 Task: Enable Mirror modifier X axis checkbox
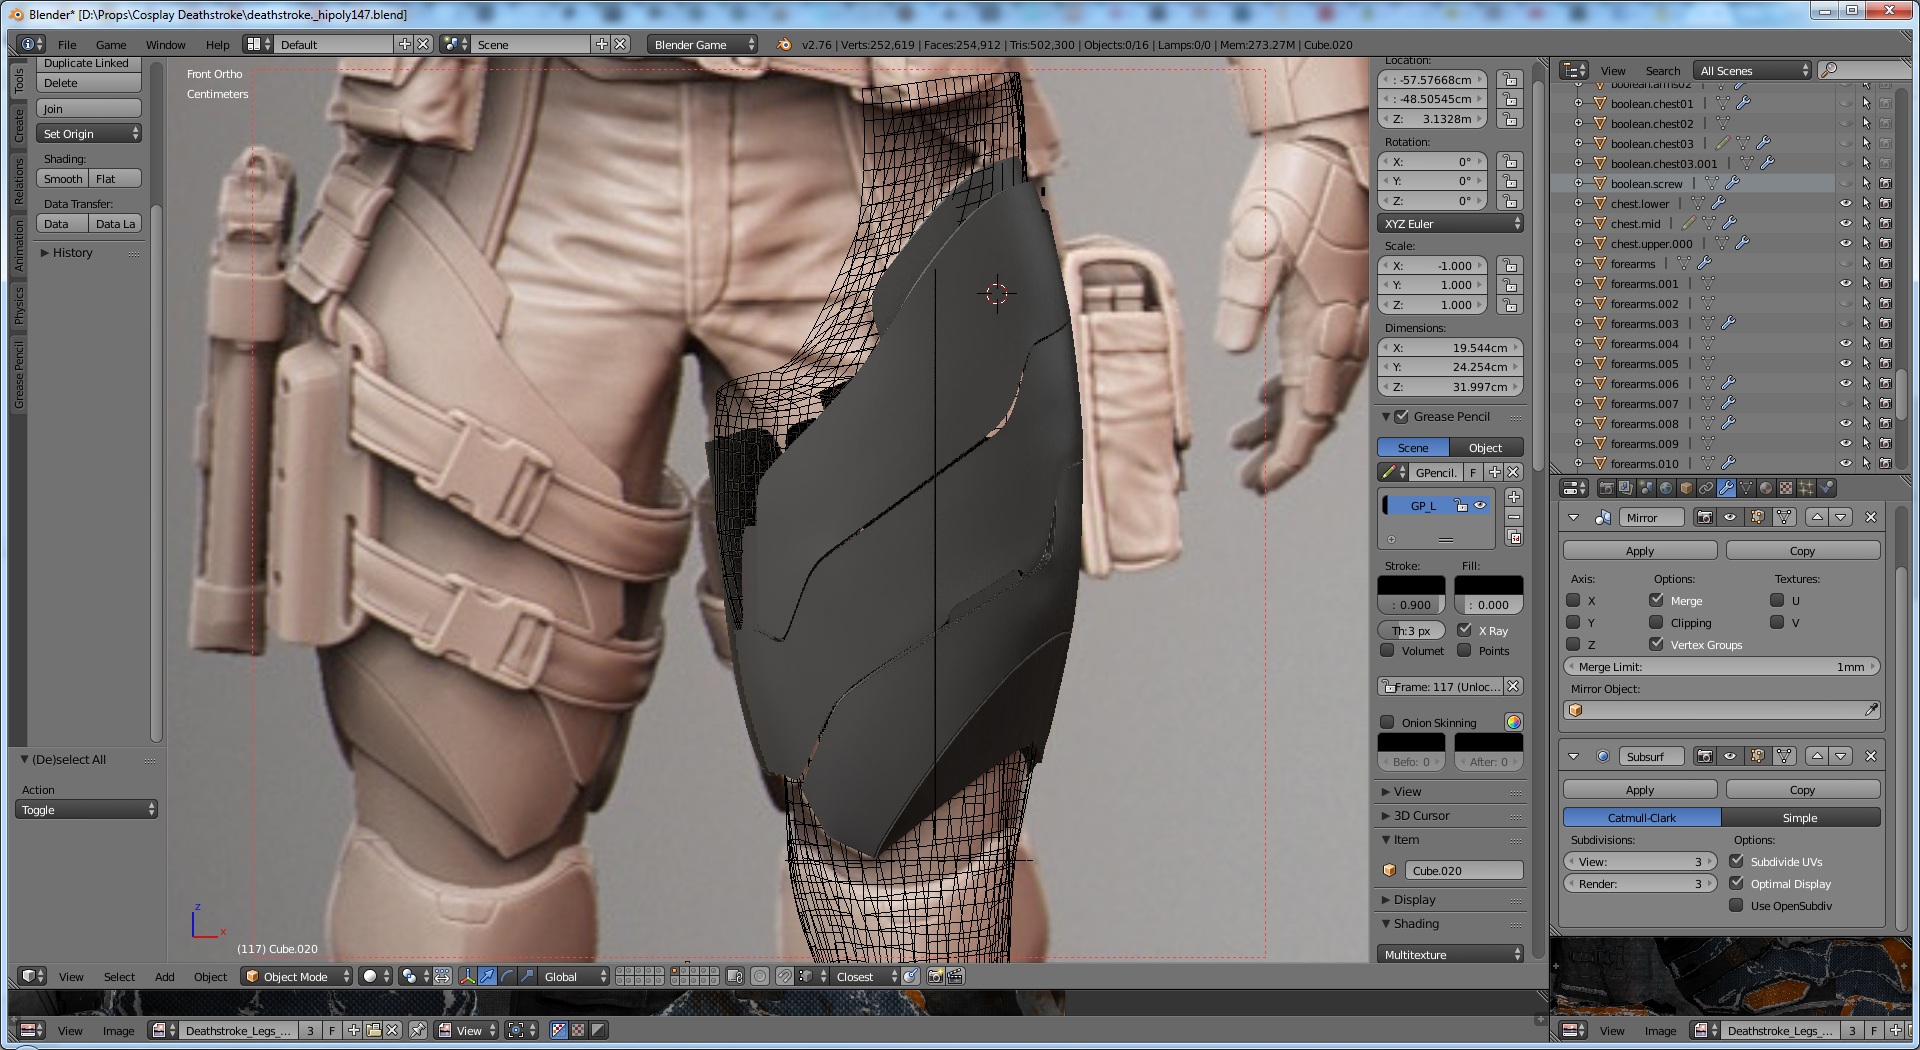pos(1573,600)
